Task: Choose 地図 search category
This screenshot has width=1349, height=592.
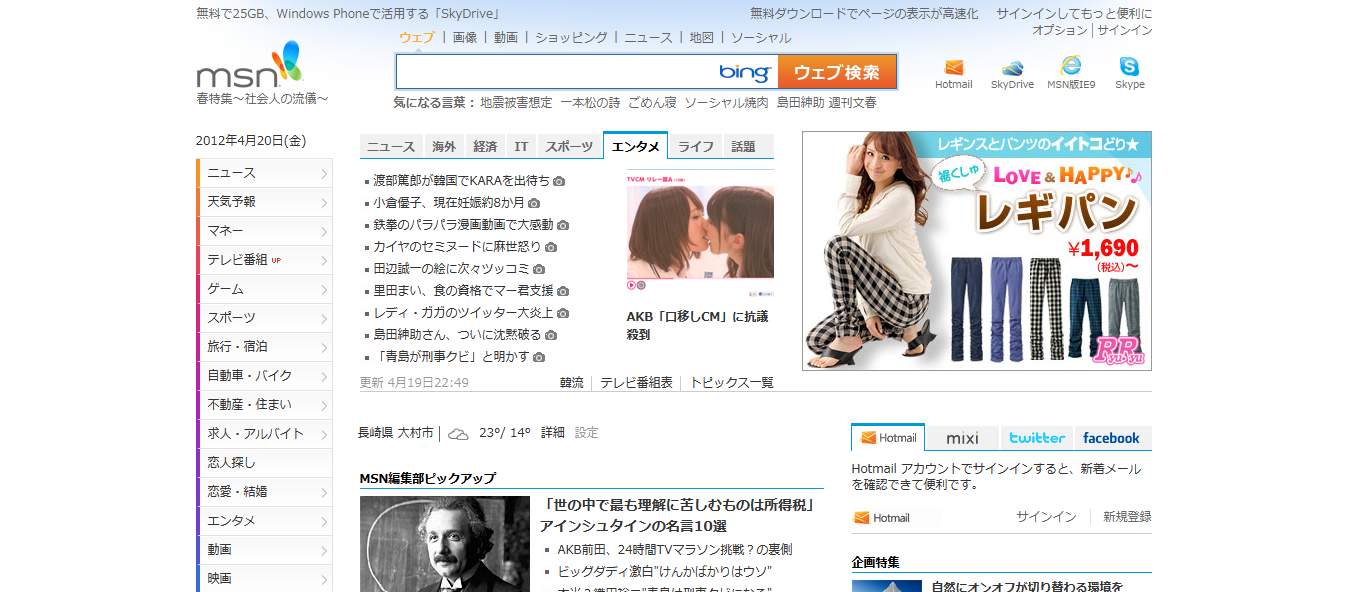Action: pyautogui.click(x=702, y=37)
